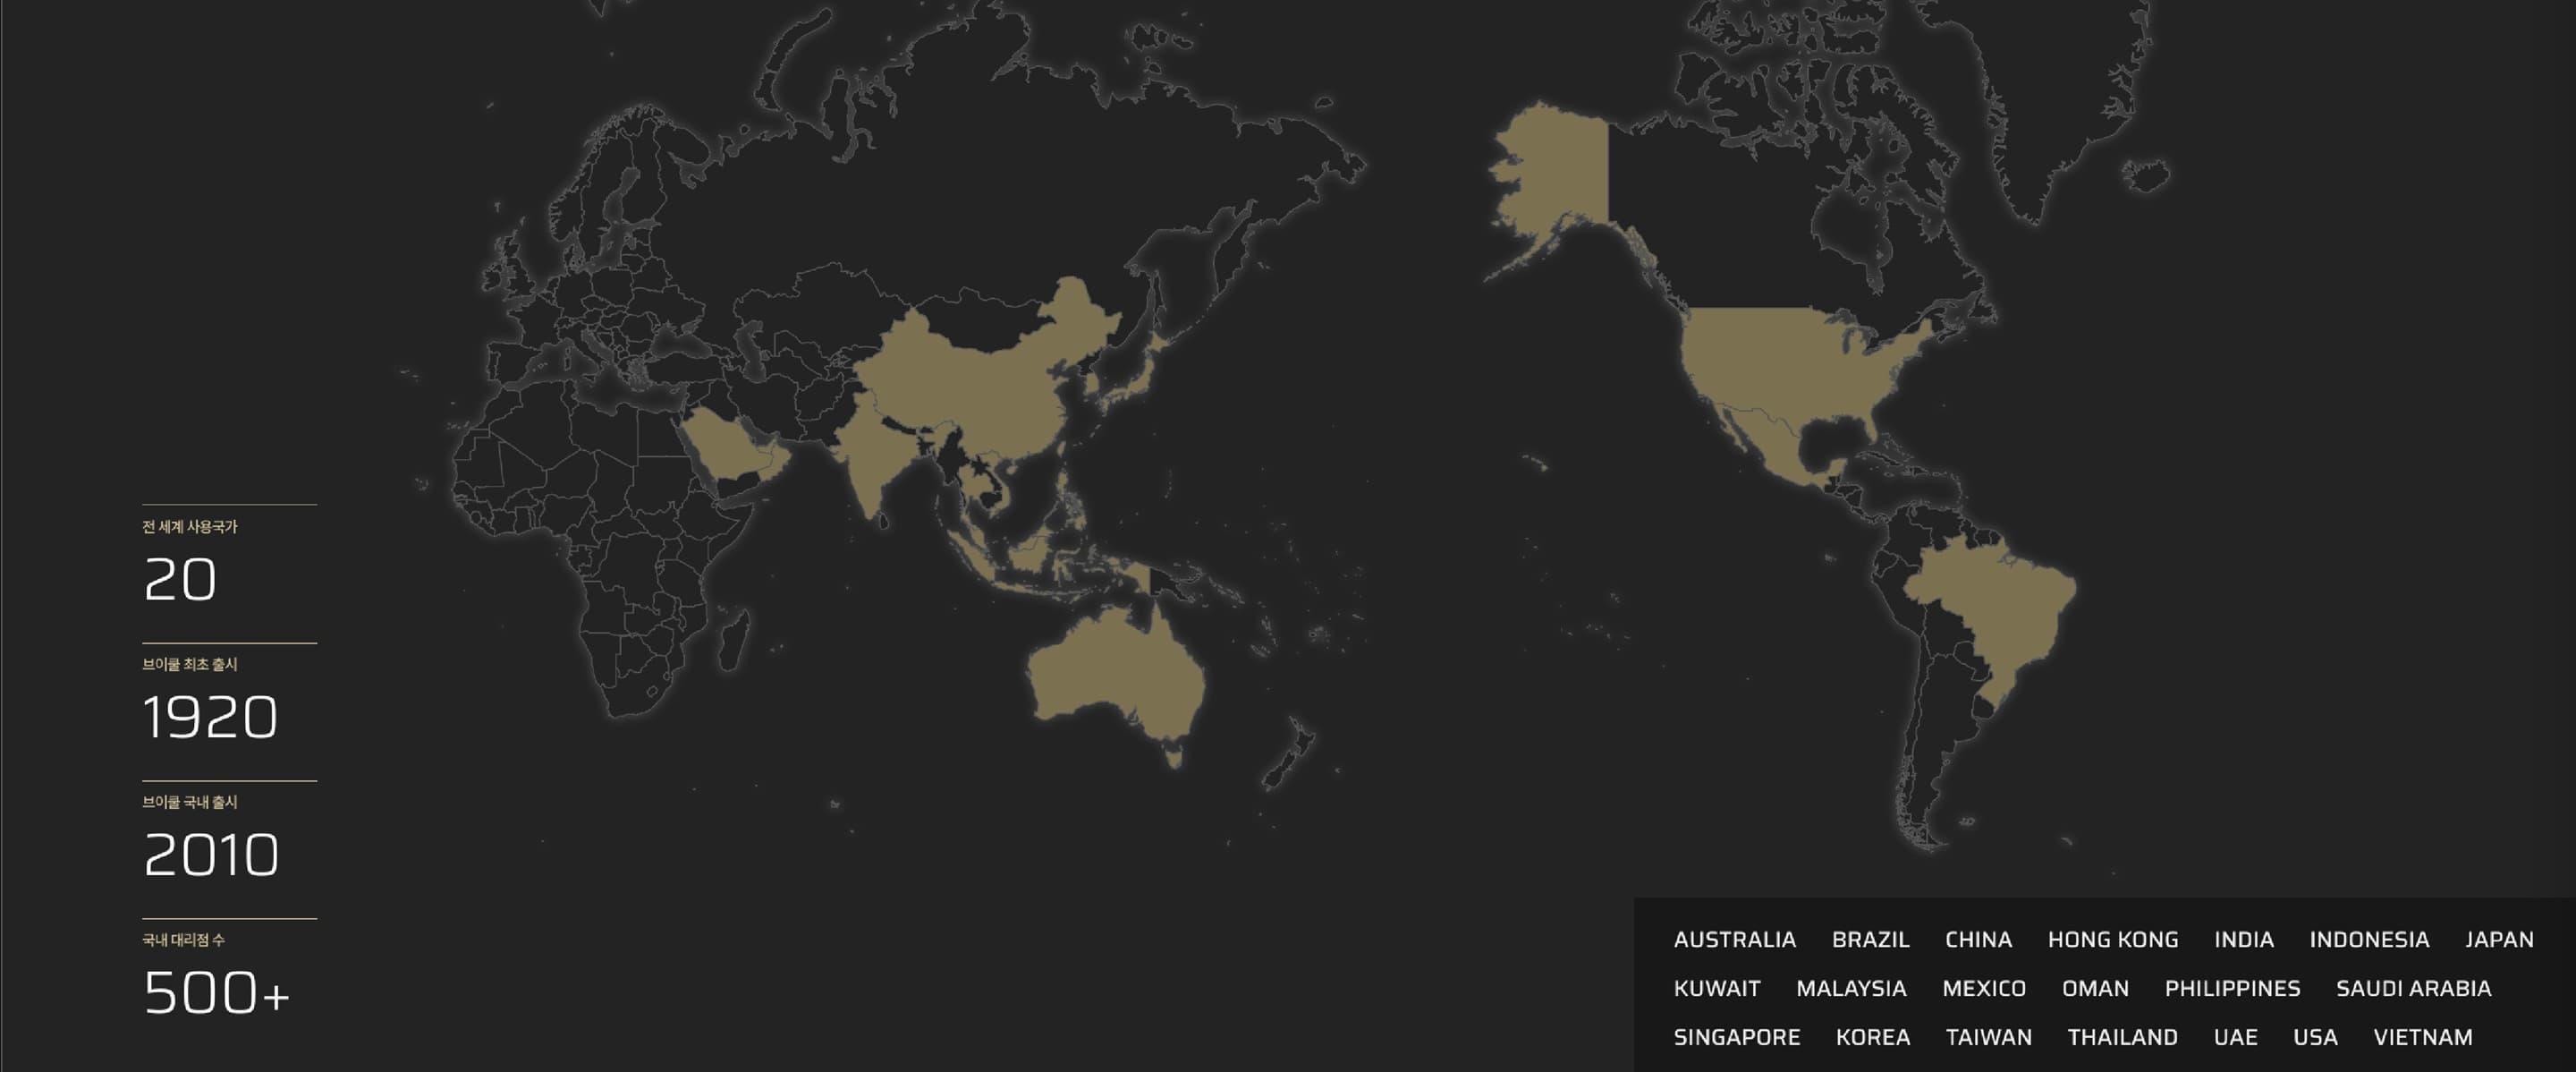
Task: Select TAIWAN in the country list
Action: 1988,1037
